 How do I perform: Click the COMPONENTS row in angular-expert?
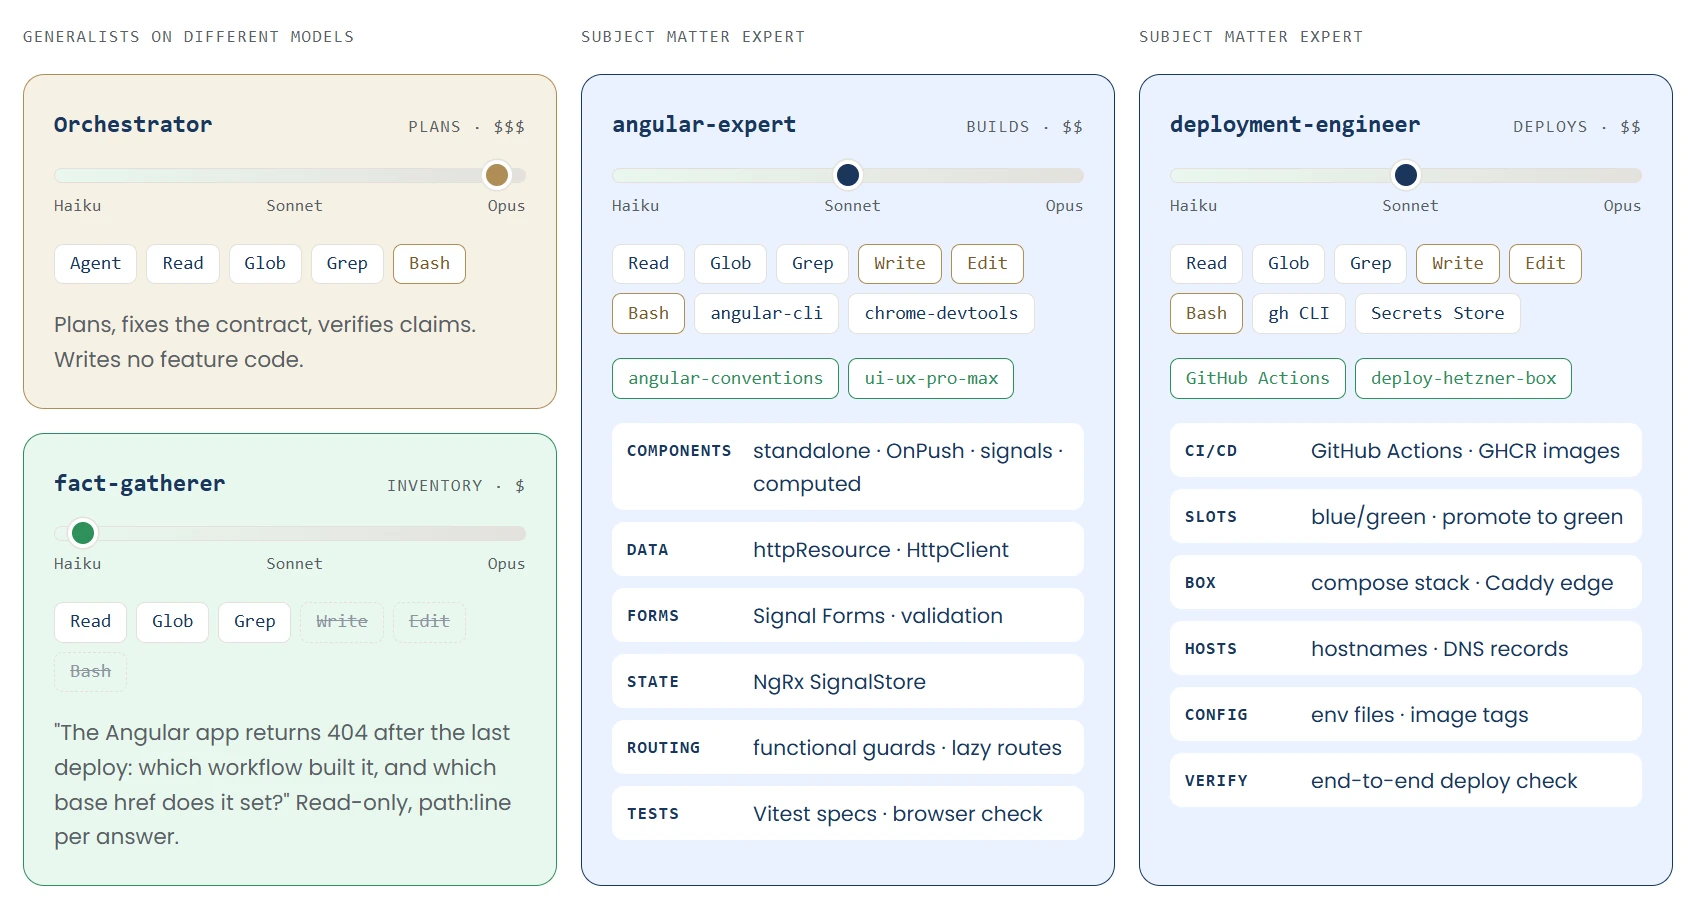tap(848, 467)
